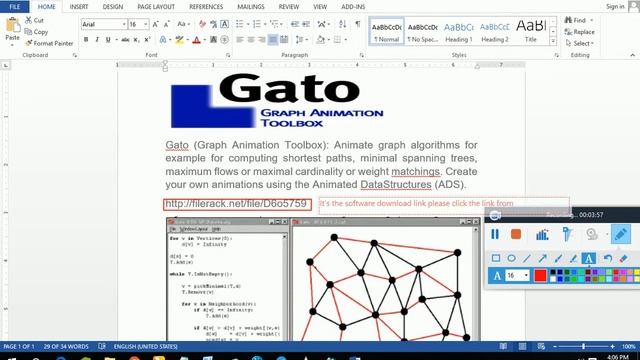This screenshot has width=640, height=360.
Task: Click the Numbering list icon
Action: [x=256, y=24]
